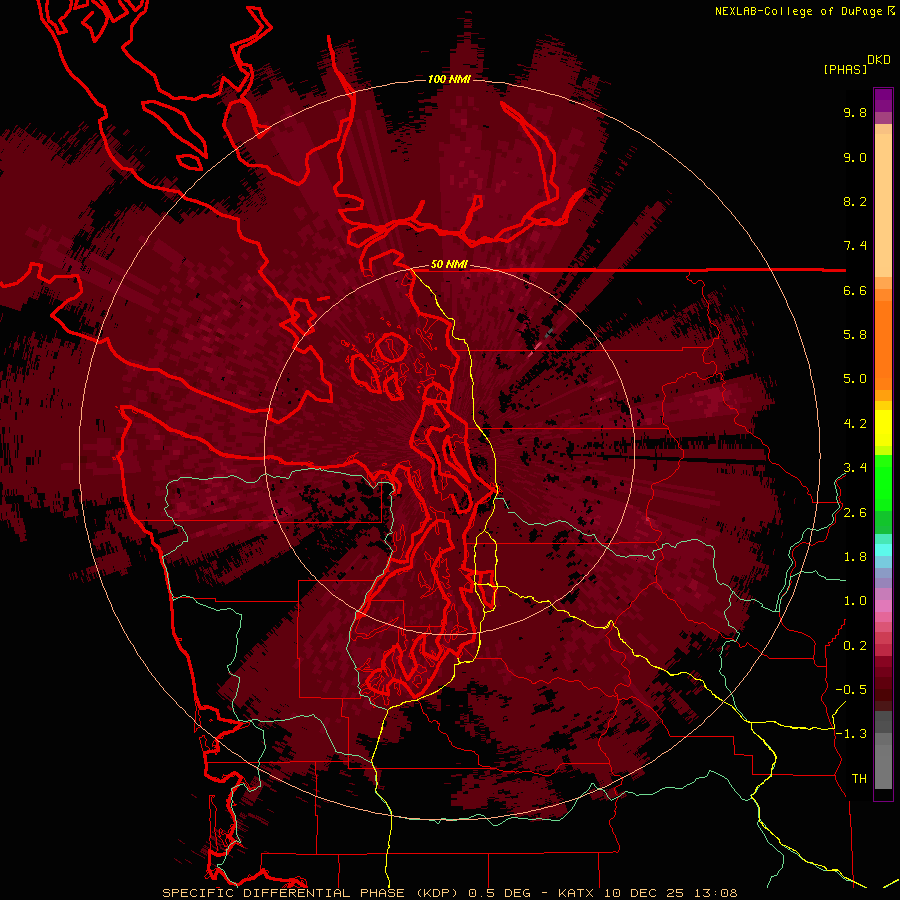Viewport: 900px width, 900px height.
Task: Click the SPECIFIC DIFFERENTIAL PHASE (KDP) caption
Action: click(x=313, y=893)
